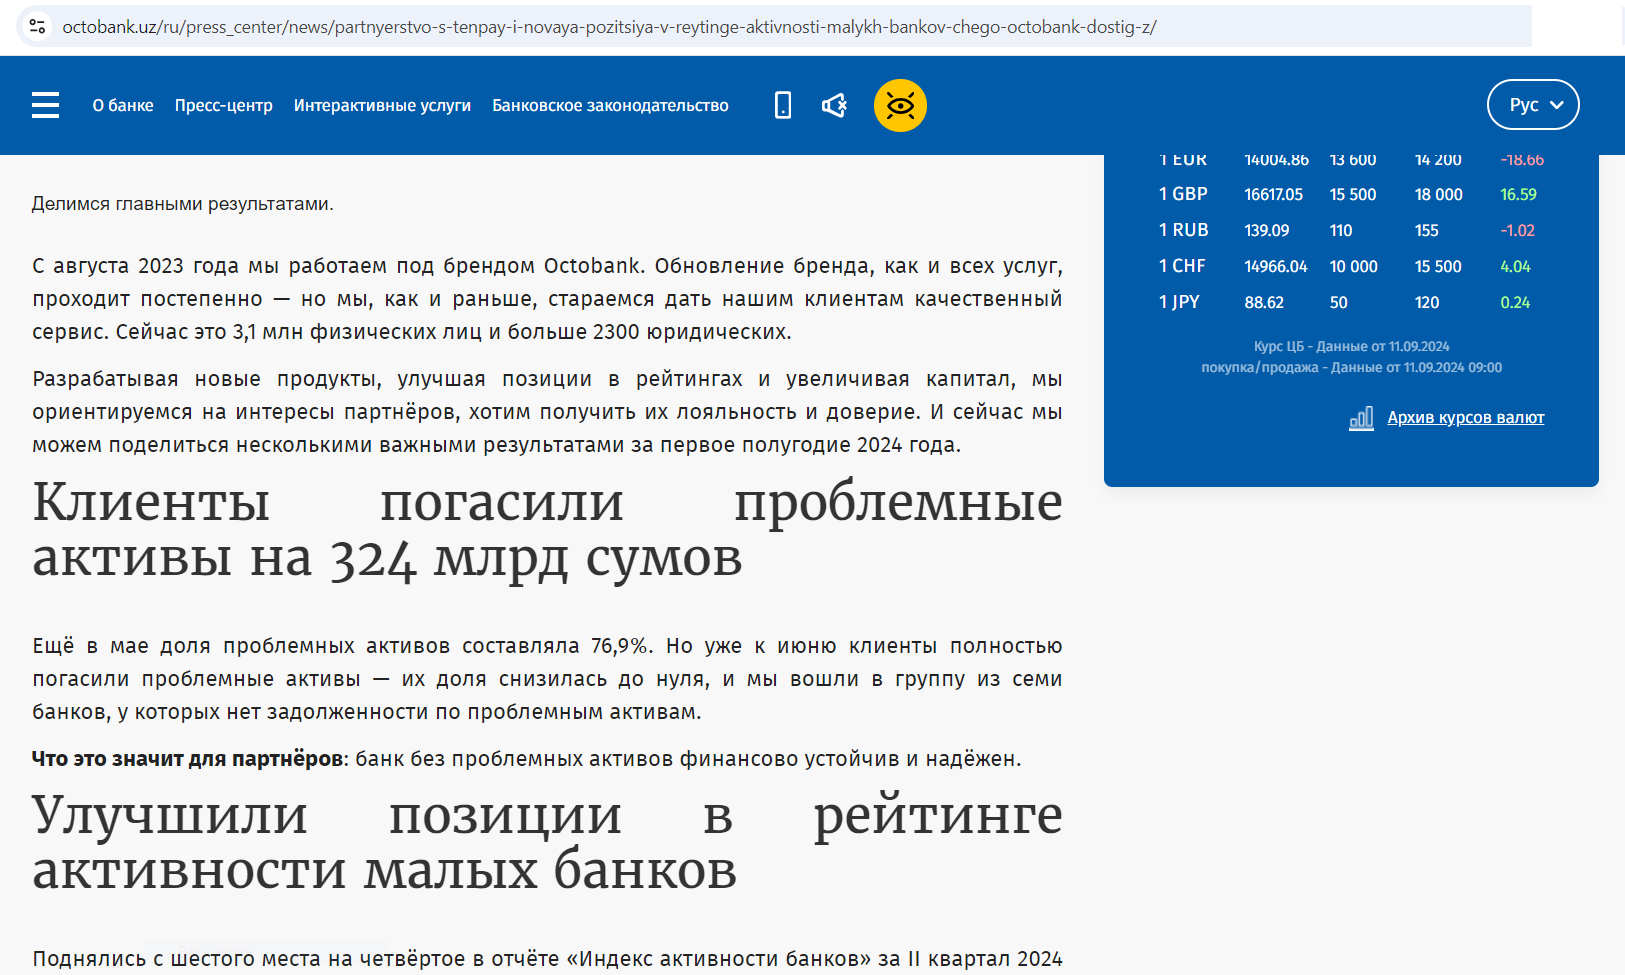Click the bold text Что это значит для партнёров
This screenshot has height=975, width=1625.
tap(187, 759)
